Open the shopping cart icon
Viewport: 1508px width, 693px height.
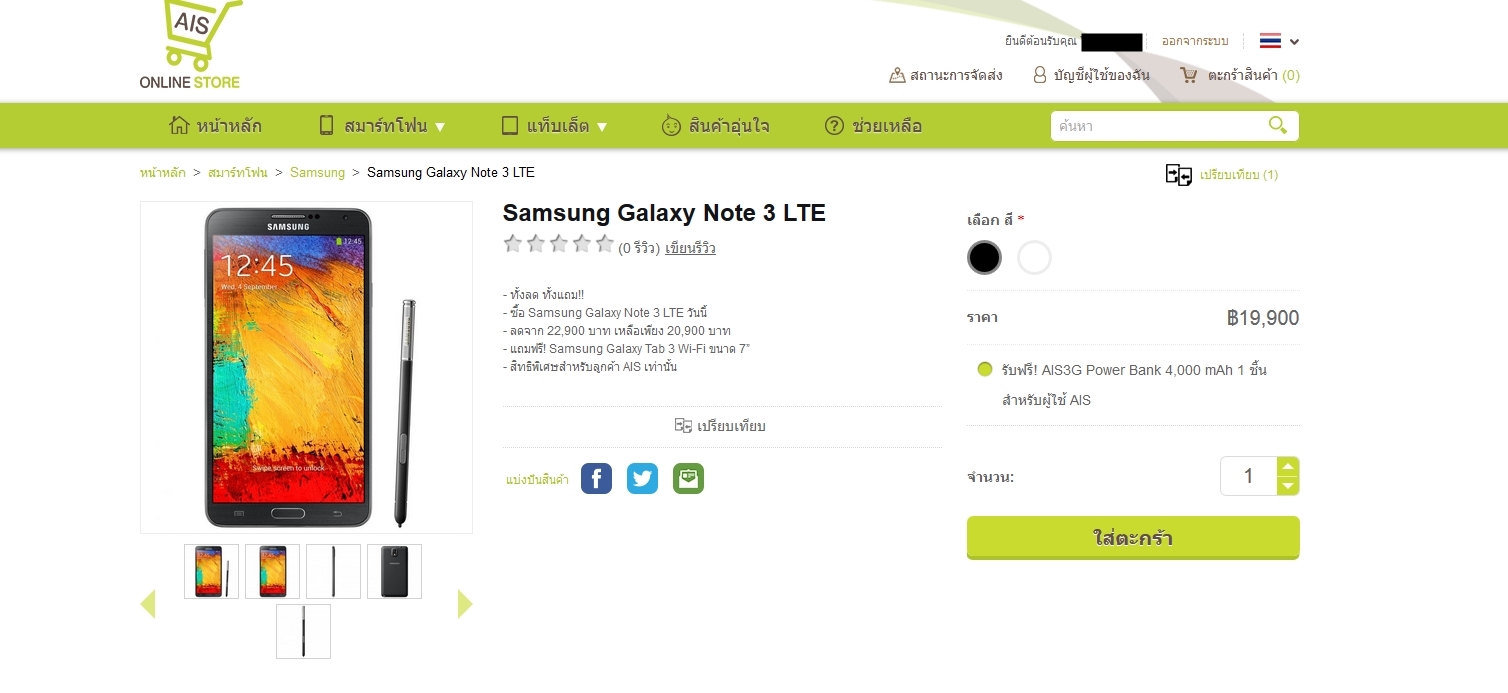(x=1188, y=75)
